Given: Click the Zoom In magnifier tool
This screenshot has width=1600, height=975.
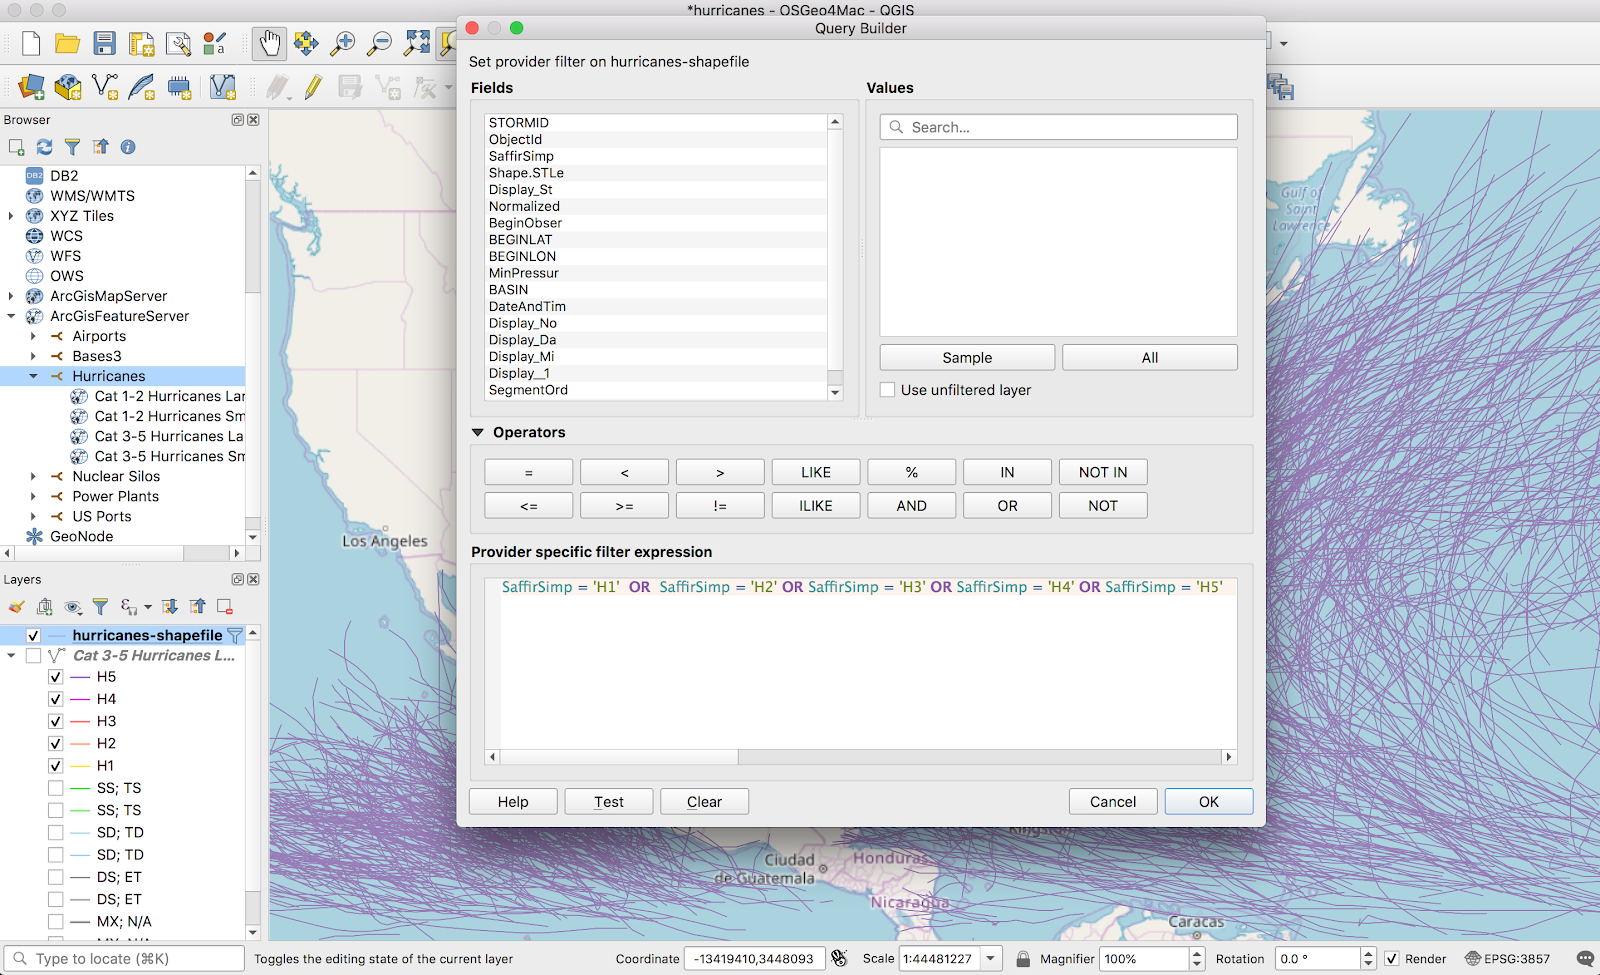Looking at the screenshot, I should (342, 43).
